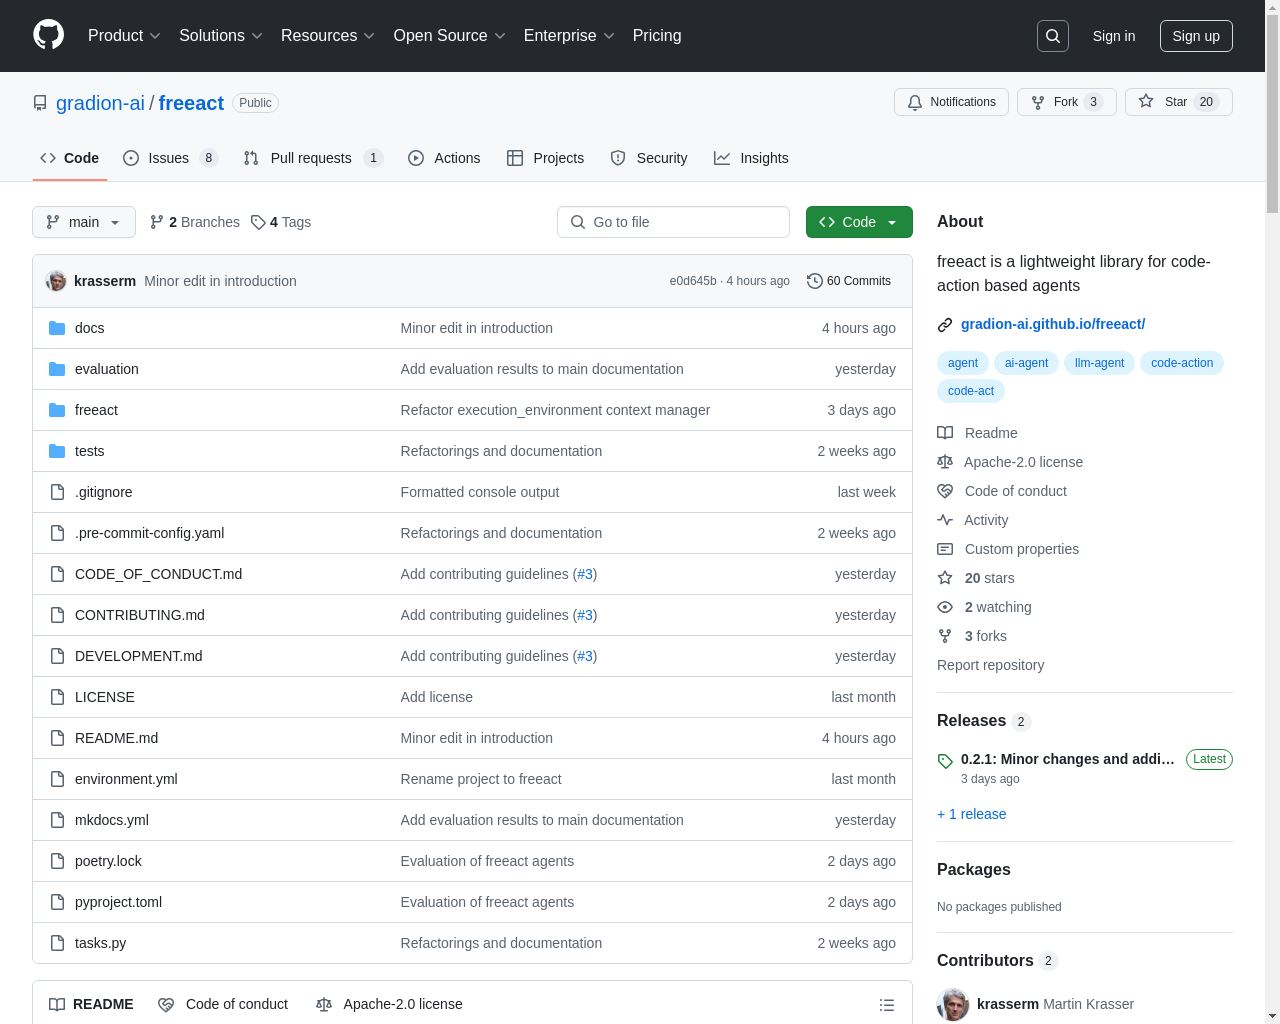The width and height of the screenshot is (1280, 1024).
Task: Click the krasserm avatar in commit header
Action: [x=56, y=281]
